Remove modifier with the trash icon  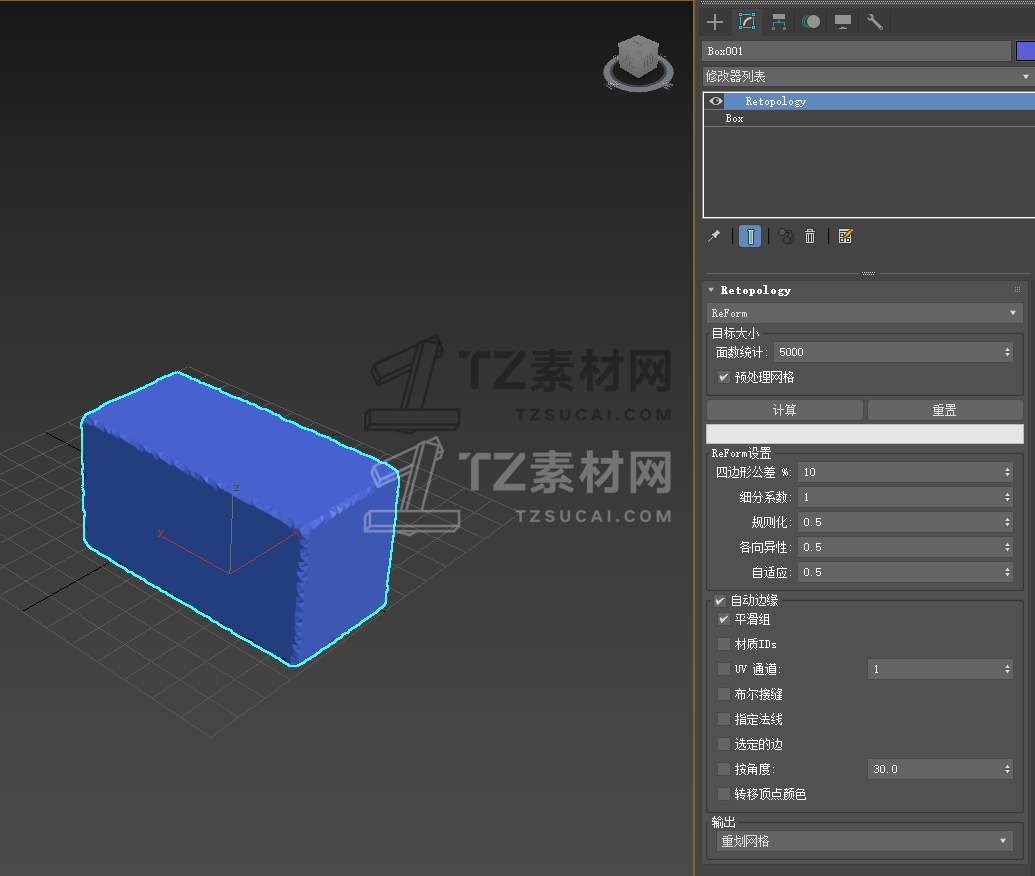pyautogui.click(x=810, y=237)
